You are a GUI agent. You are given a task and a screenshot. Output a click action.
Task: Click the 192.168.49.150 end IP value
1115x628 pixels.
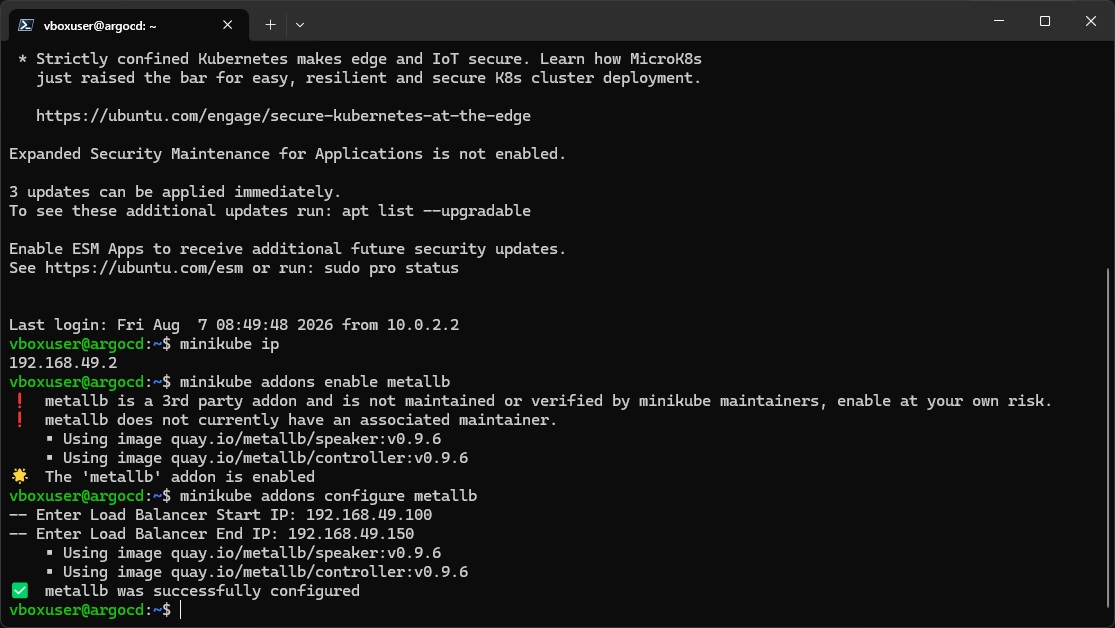pos(351,533)
